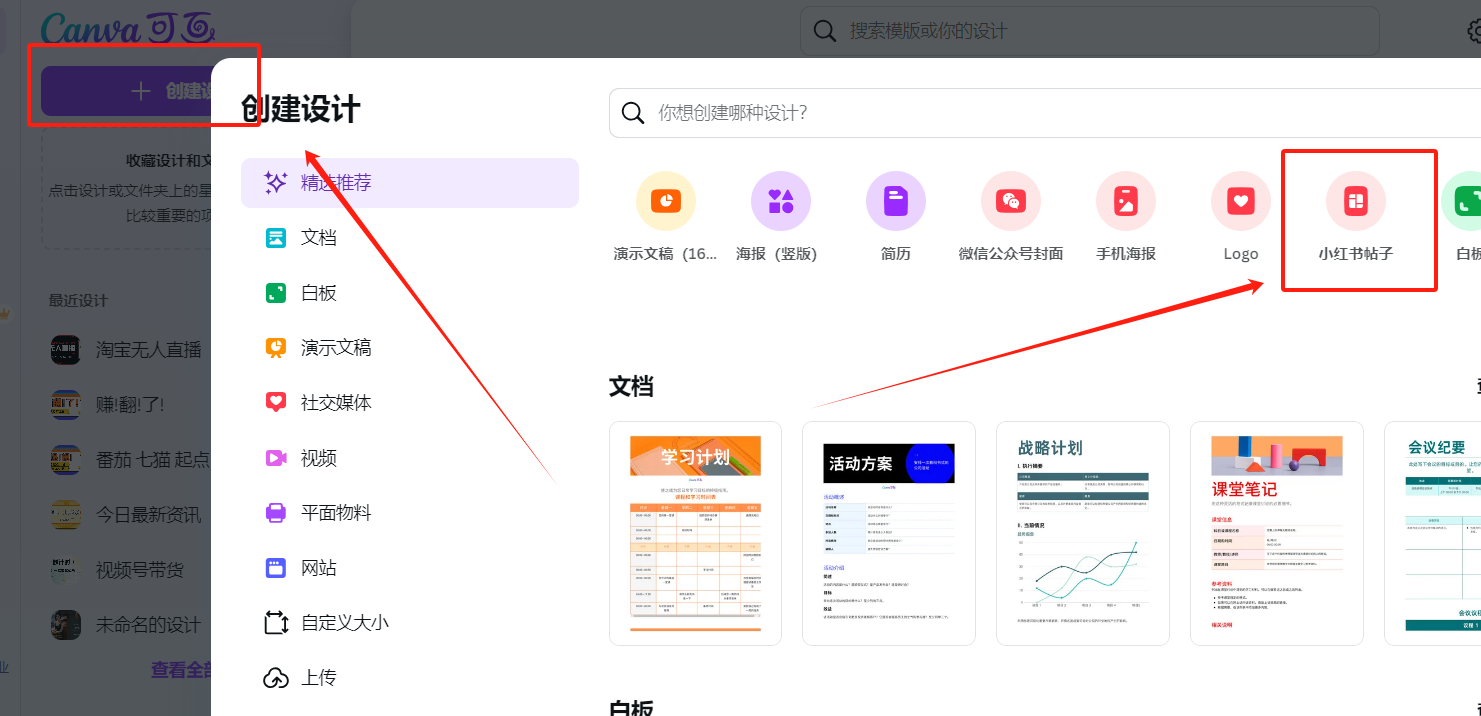Image resolution: width=1481 pixels, height=716 pixels.
Task: Open the 学习计划 document template thumbnail
Action: point(695,533)
